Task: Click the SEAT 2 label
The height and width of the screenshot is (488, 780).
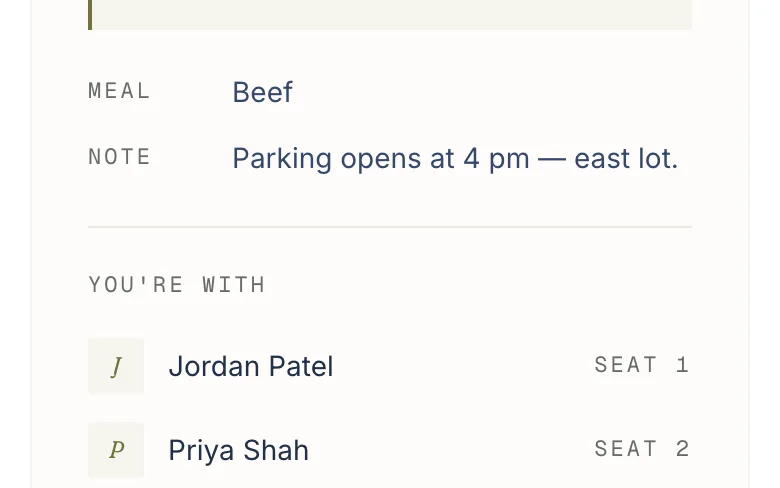Action: 642,449
